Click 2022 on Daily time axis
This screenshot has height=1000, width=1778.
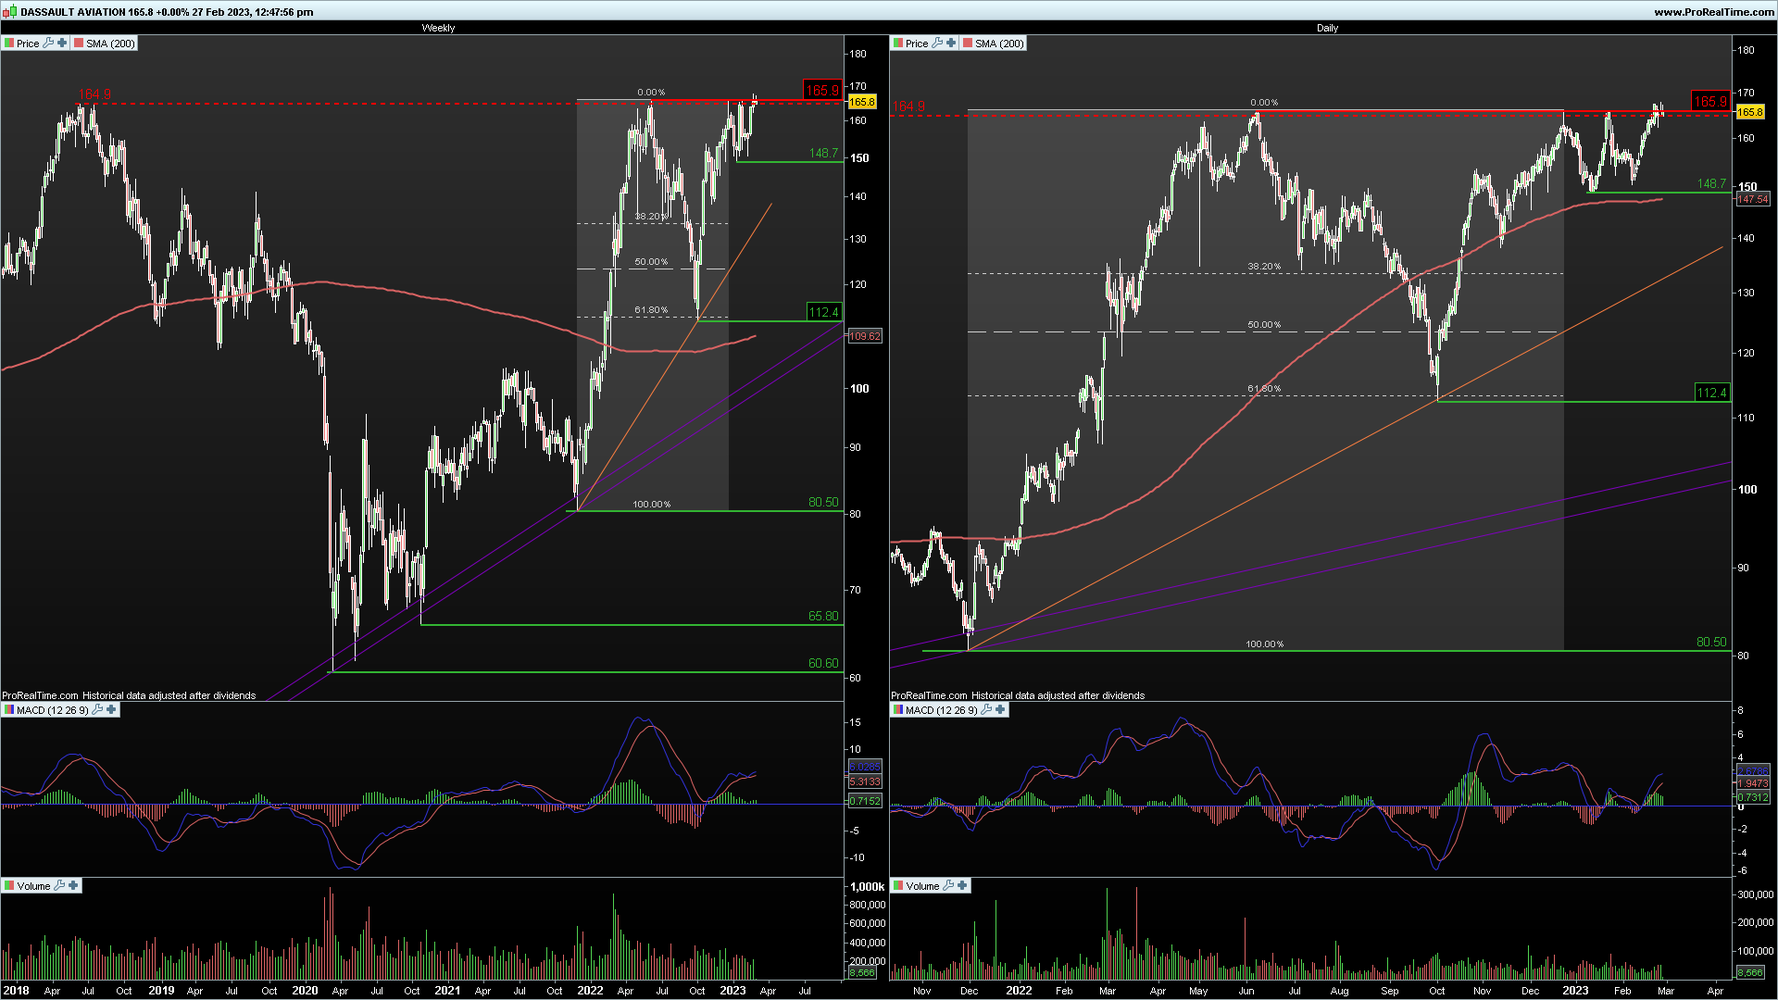(x=1018, y=991)
